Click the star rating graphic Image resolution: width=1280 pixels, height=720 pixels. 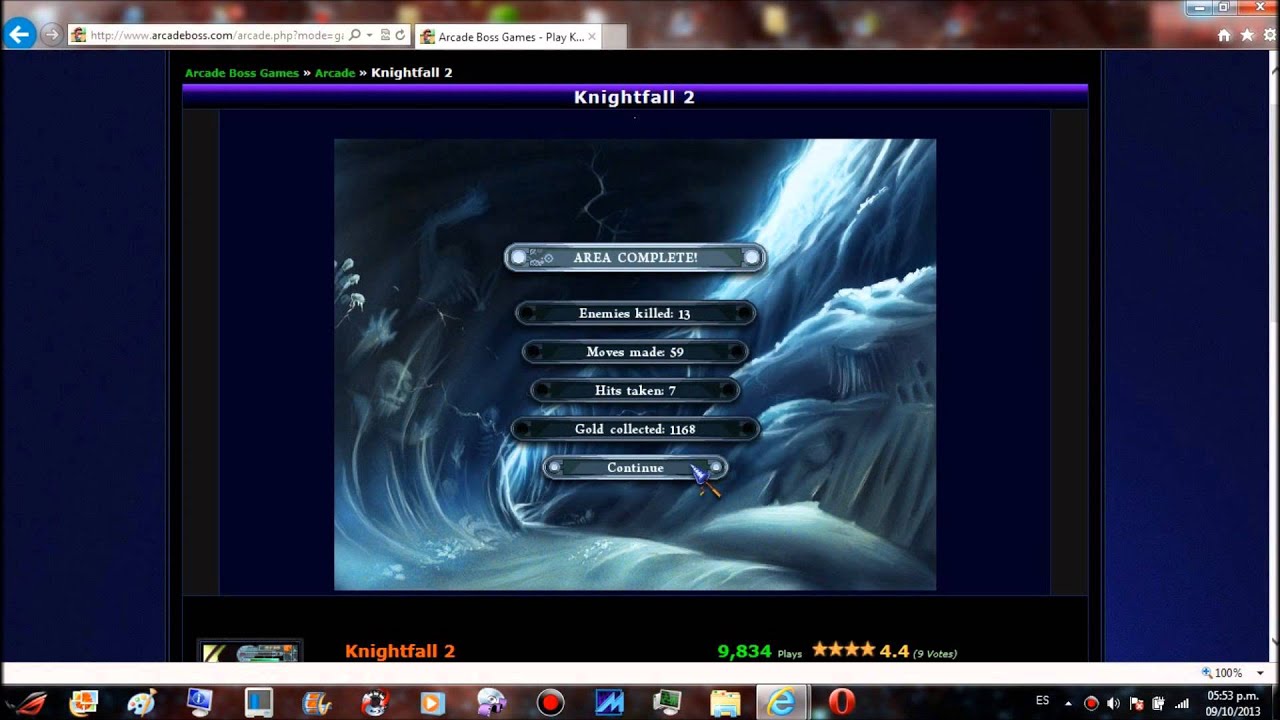click(843, 650)
